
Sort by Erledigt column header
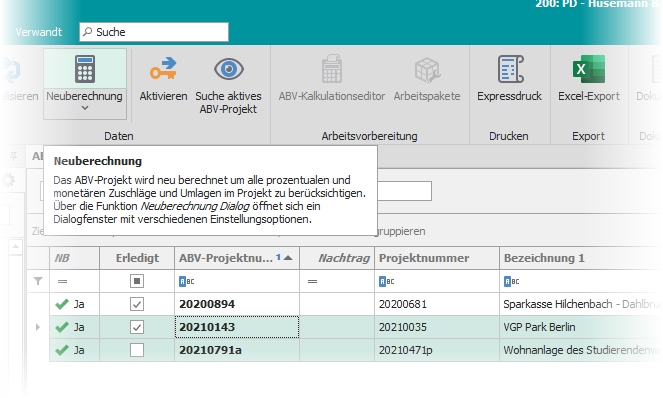point(137,258)
